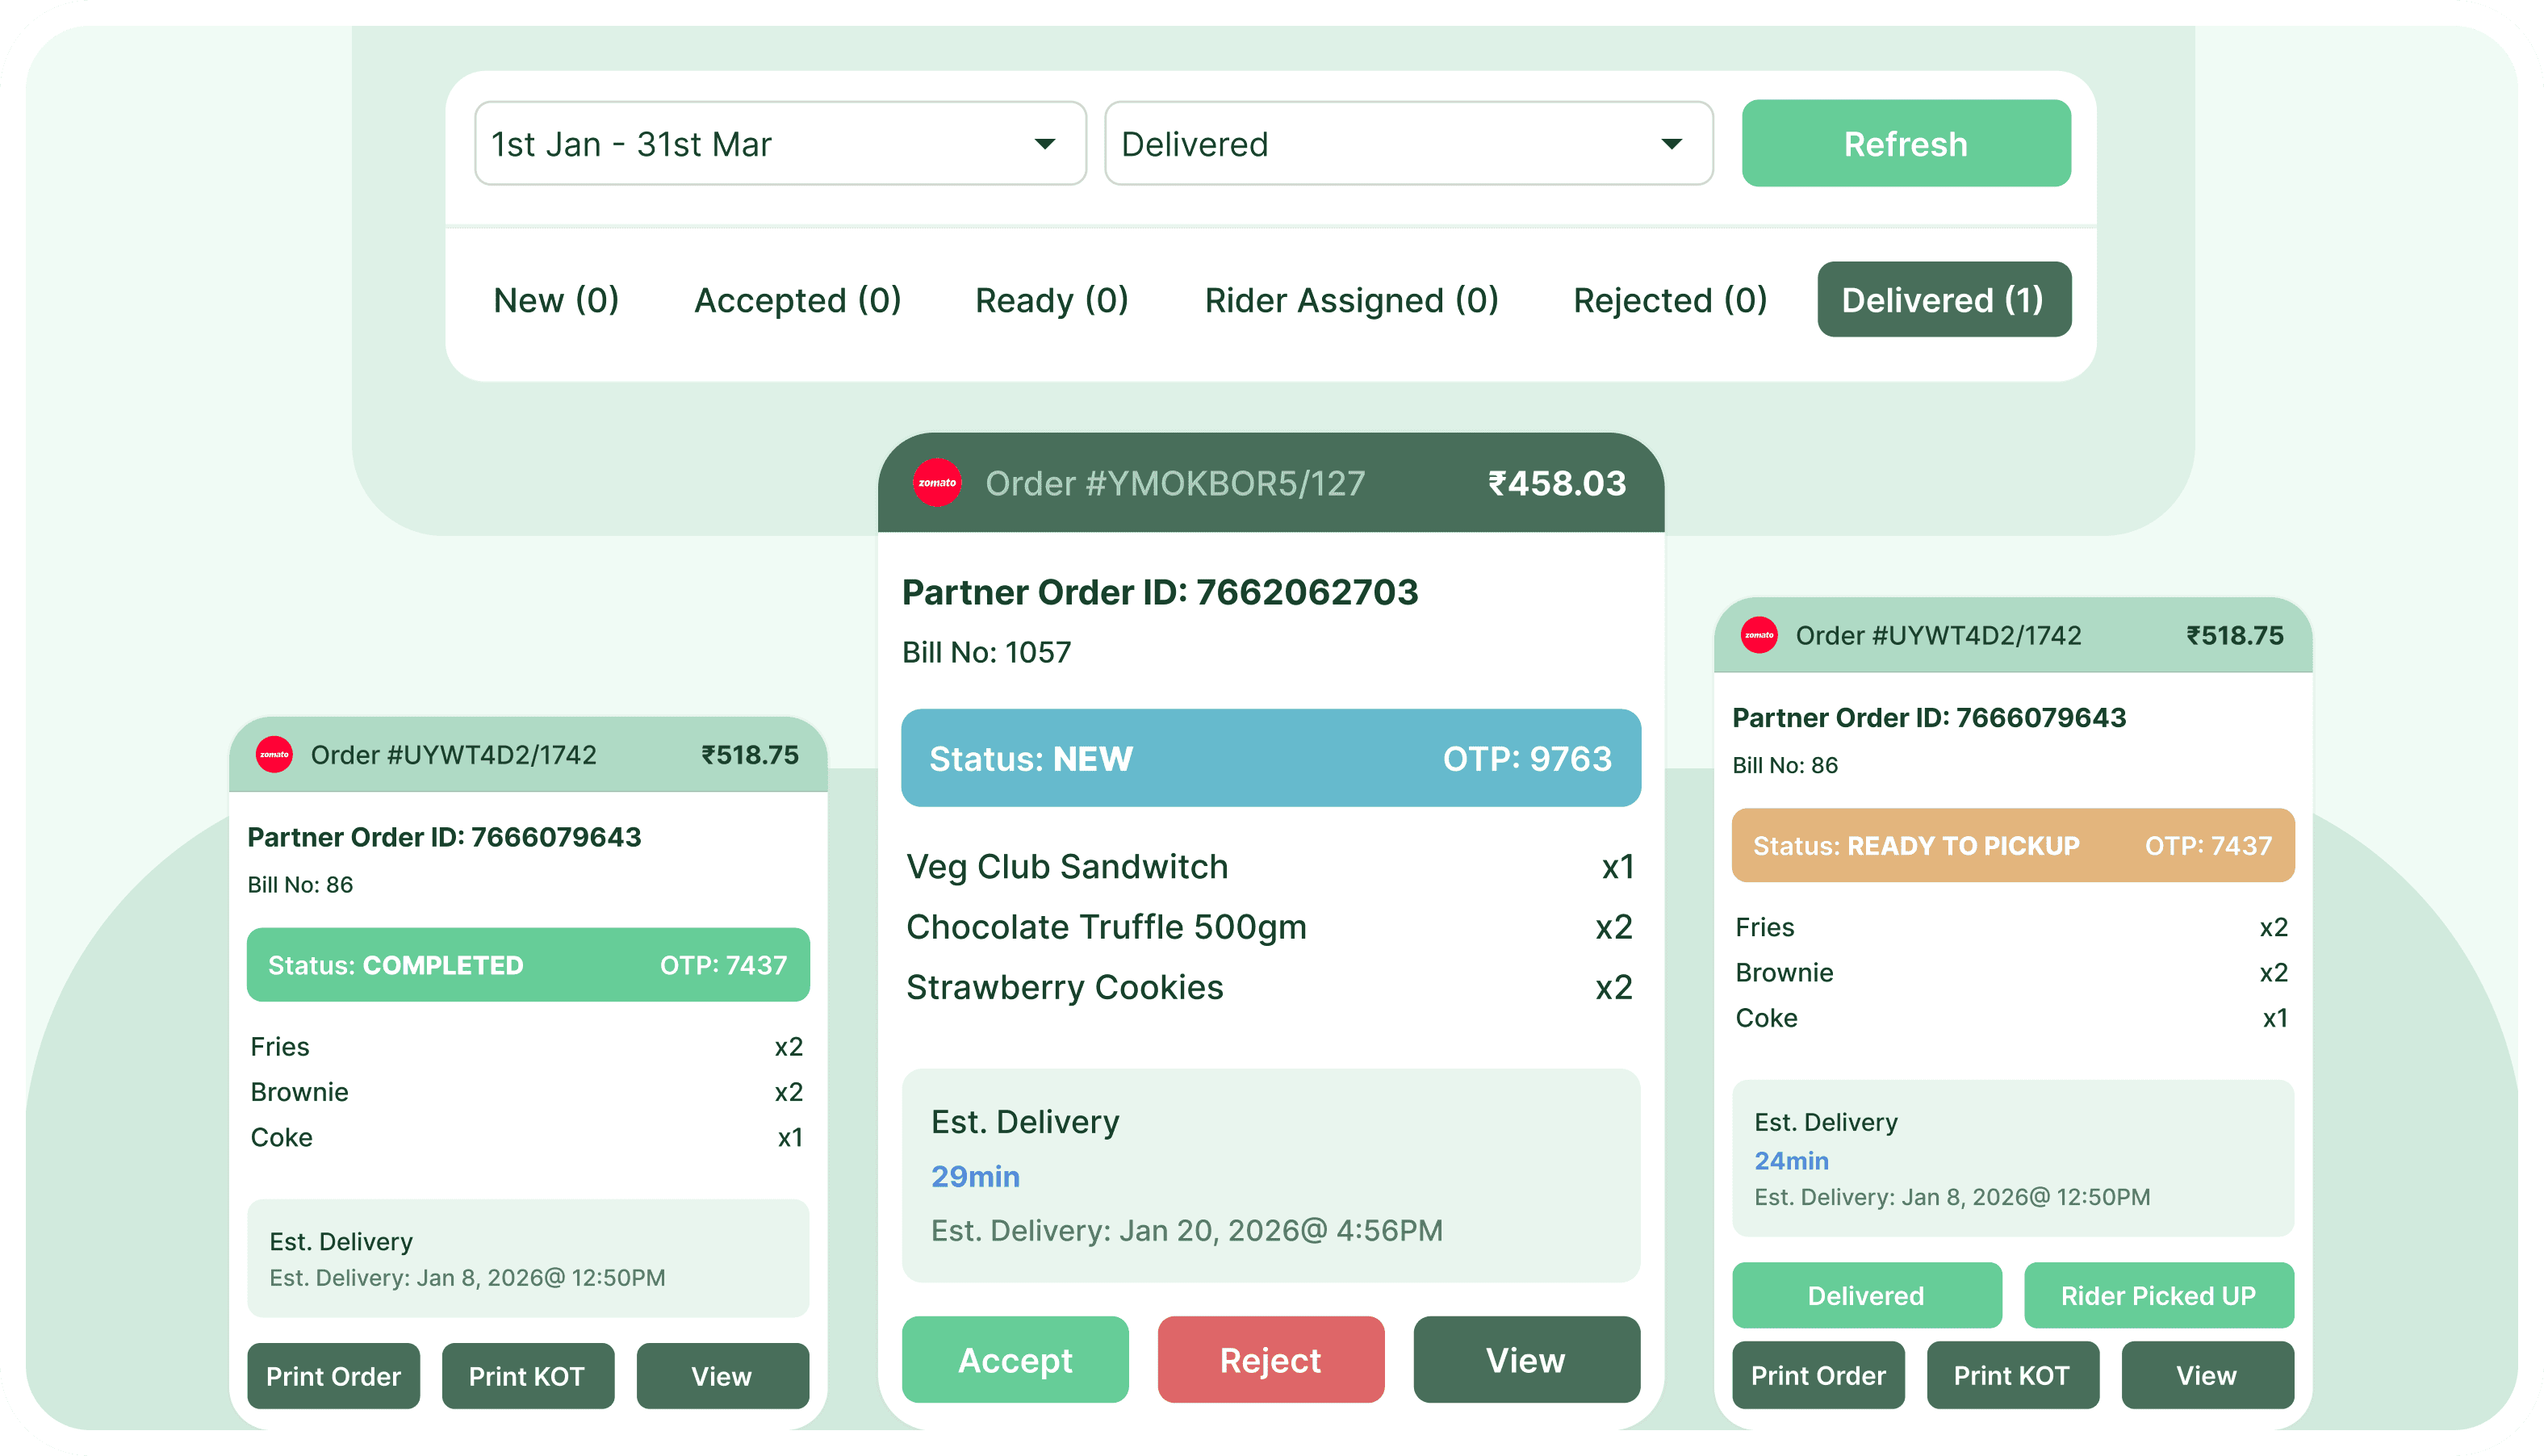Select the Ready (0) tab
Image resolution: width=2544 pixels, height=1456 pixels.
point(1050,299)
